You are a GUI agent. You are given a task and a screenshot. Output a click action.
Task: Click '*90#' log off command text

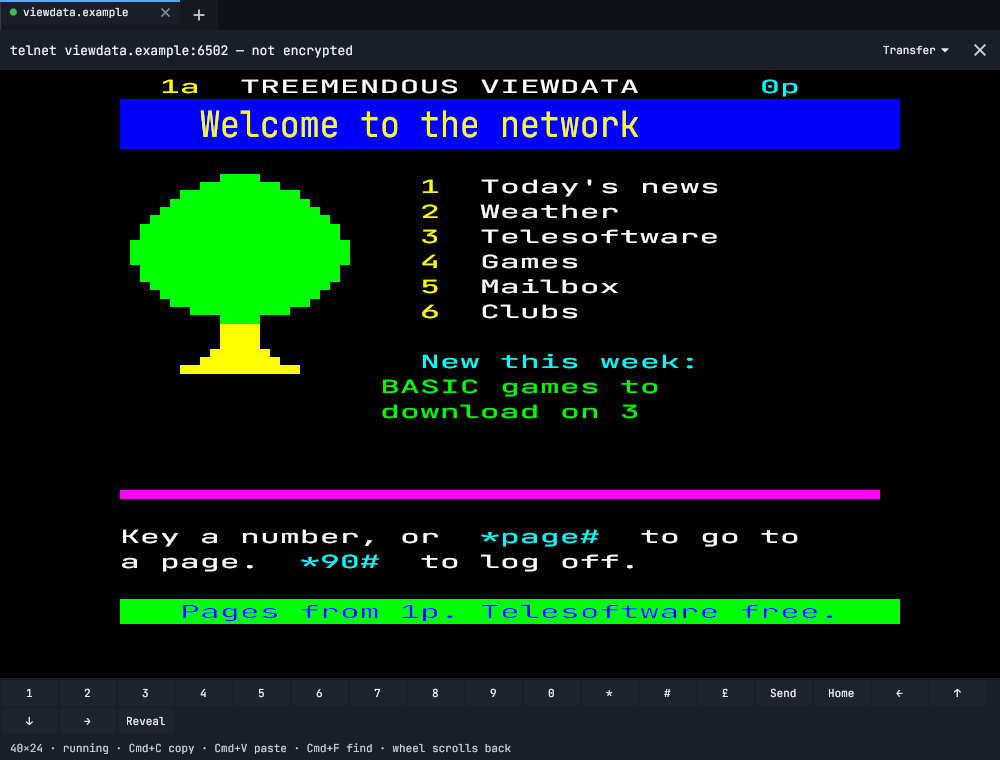340,562
